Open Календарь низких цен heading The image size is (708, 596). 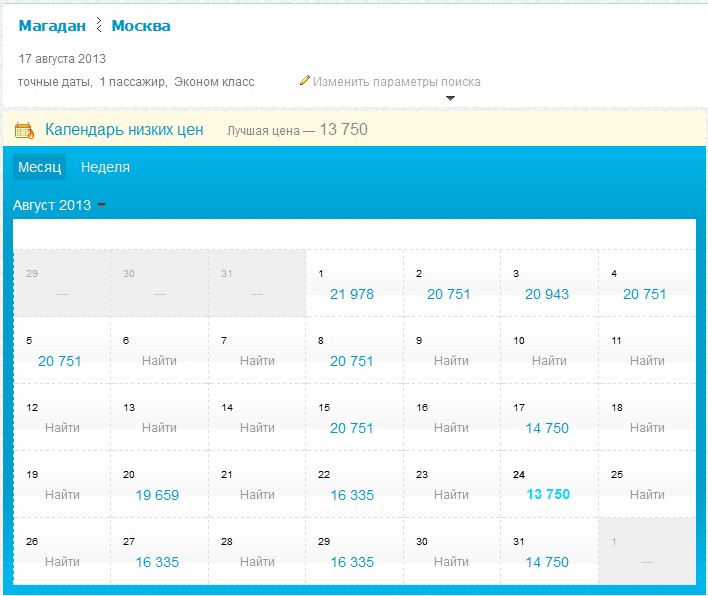coord(124,130)
